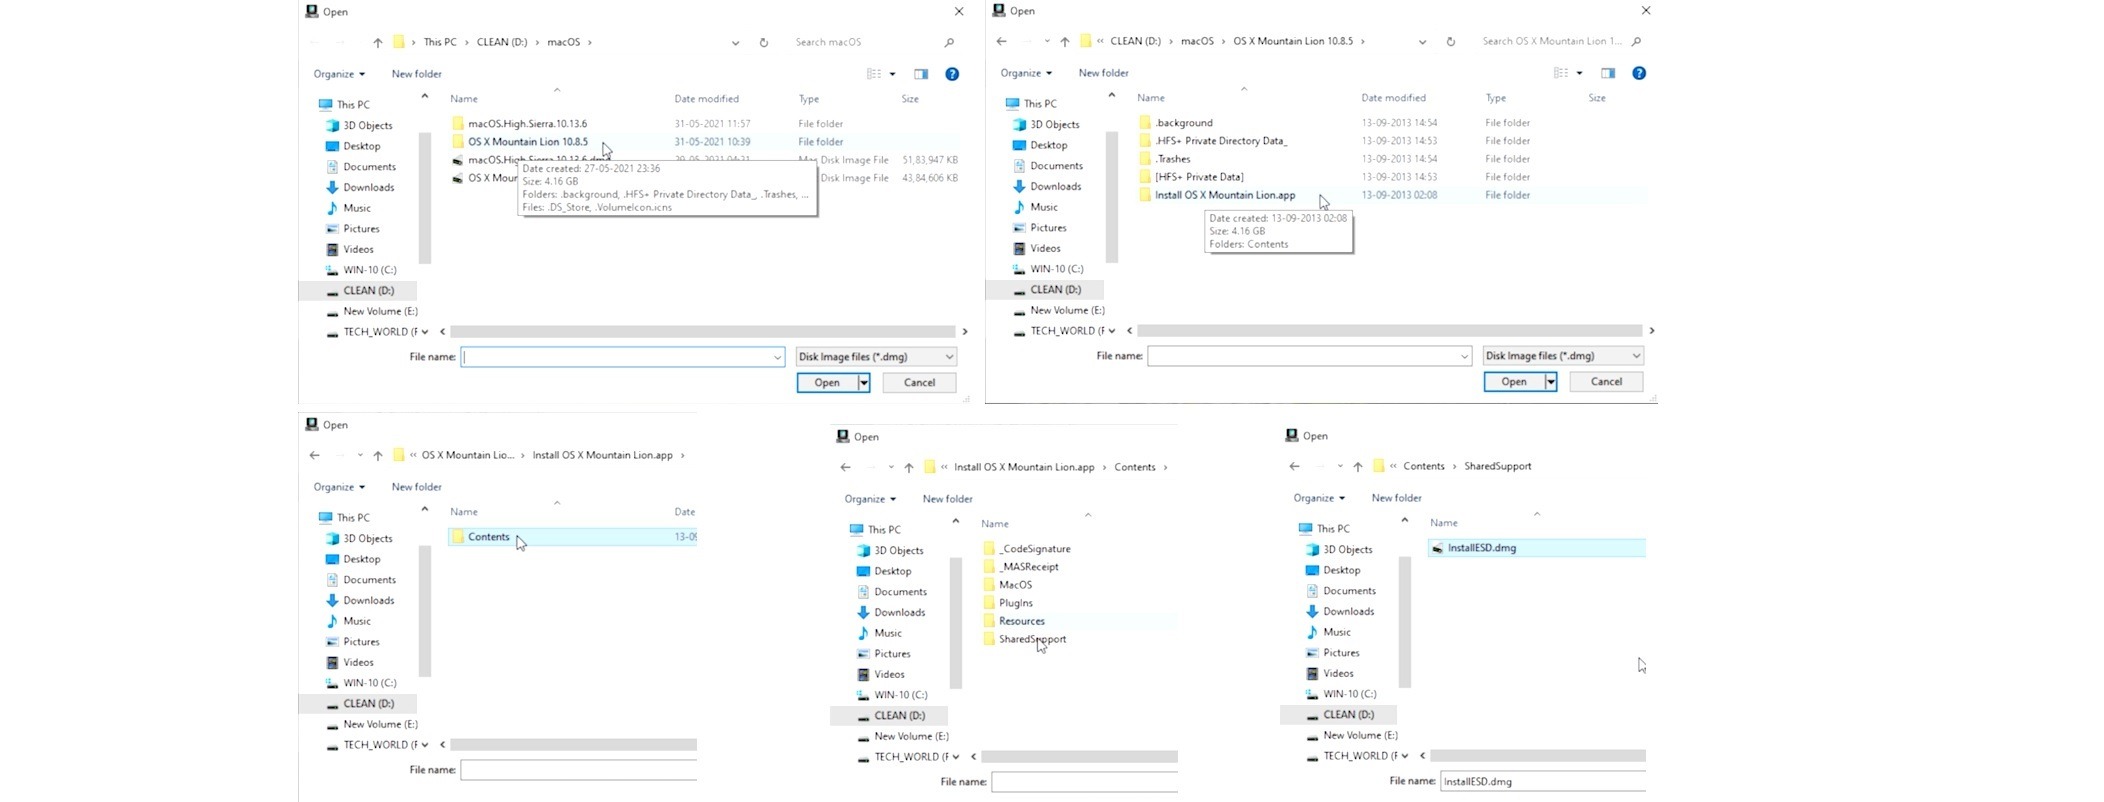
Task: Click the Downloads sidebar icon in the SharedSupport dialog
Action: [x=1313, y=611]
